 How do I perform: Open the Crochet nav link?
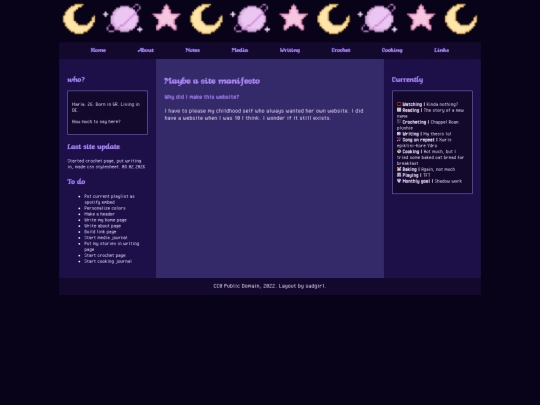coord(341,50)
